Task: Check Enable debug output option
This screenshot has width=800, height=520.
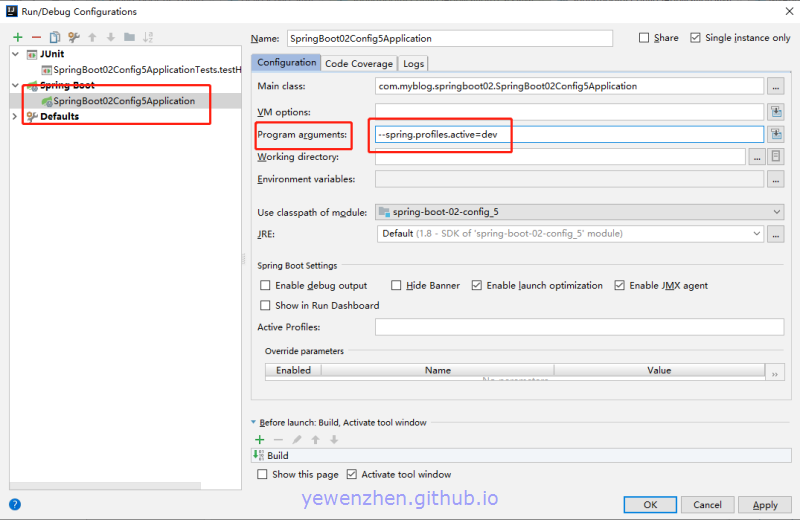Action: 266,285
